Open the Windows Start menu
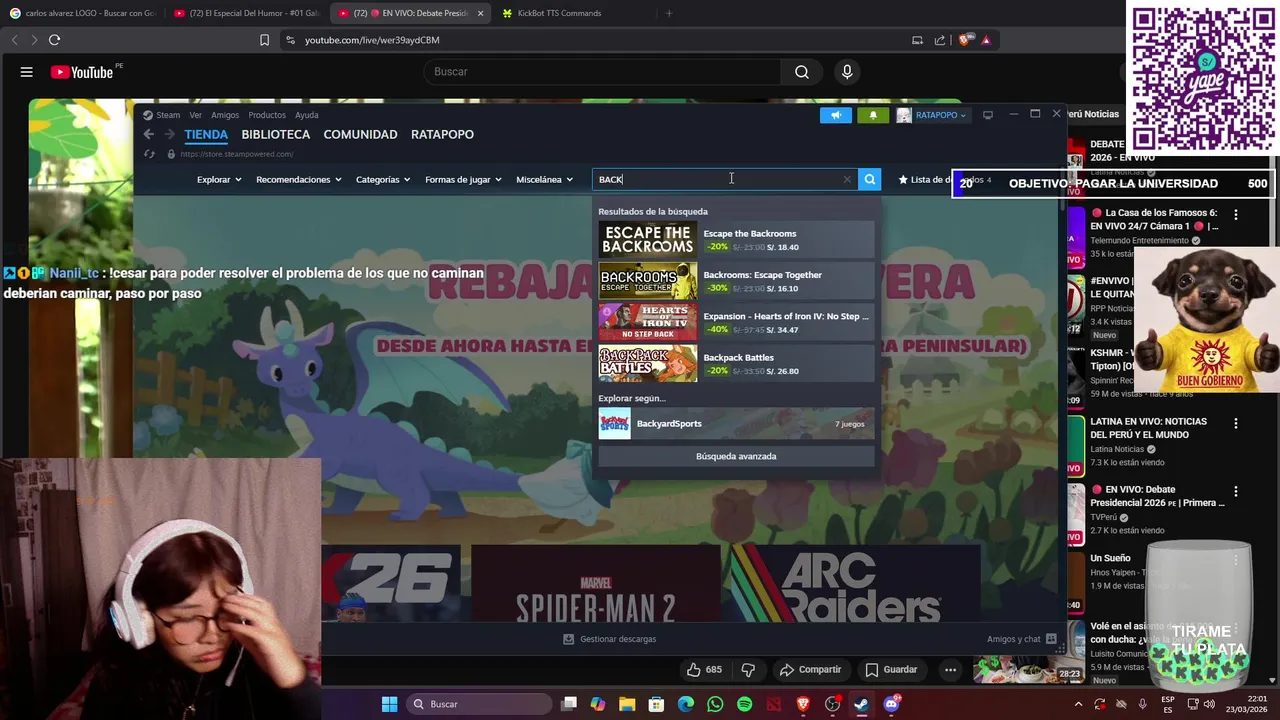Screen dimensions: 1280x720 [x=389, y=704]
